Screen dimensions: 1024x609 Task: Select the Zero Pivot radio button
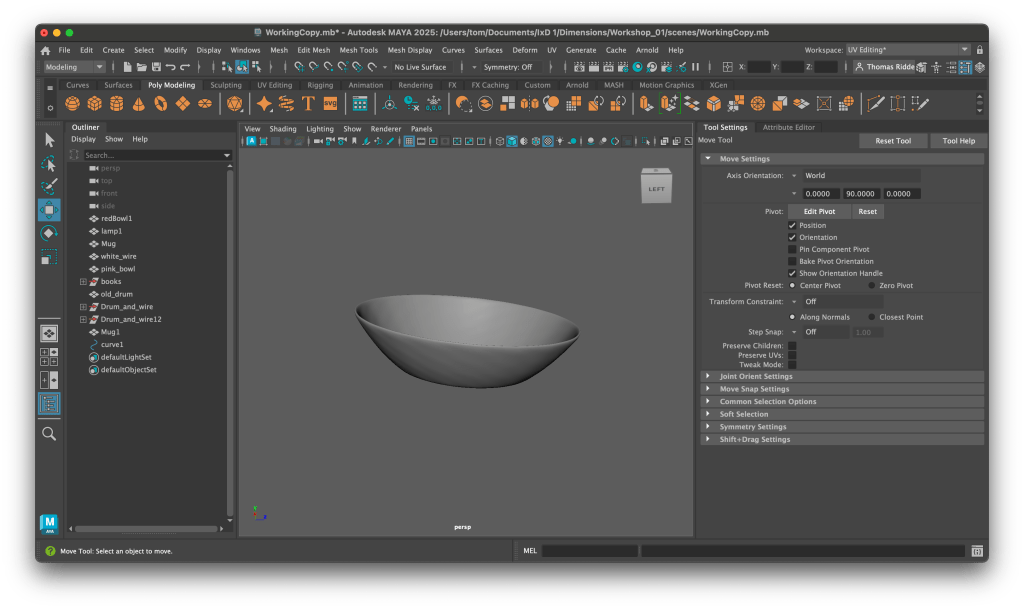[872, 286]
